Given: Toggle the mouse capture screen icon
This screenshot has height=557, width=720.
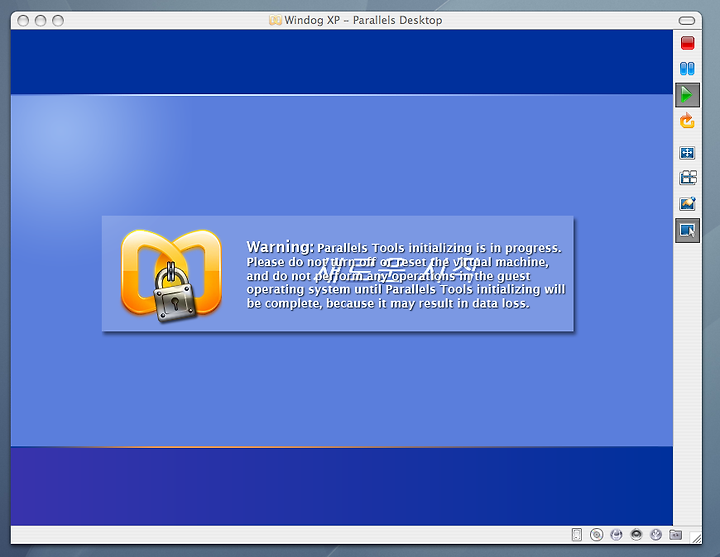Looking at the screenshot, I should tap(687, 230).
